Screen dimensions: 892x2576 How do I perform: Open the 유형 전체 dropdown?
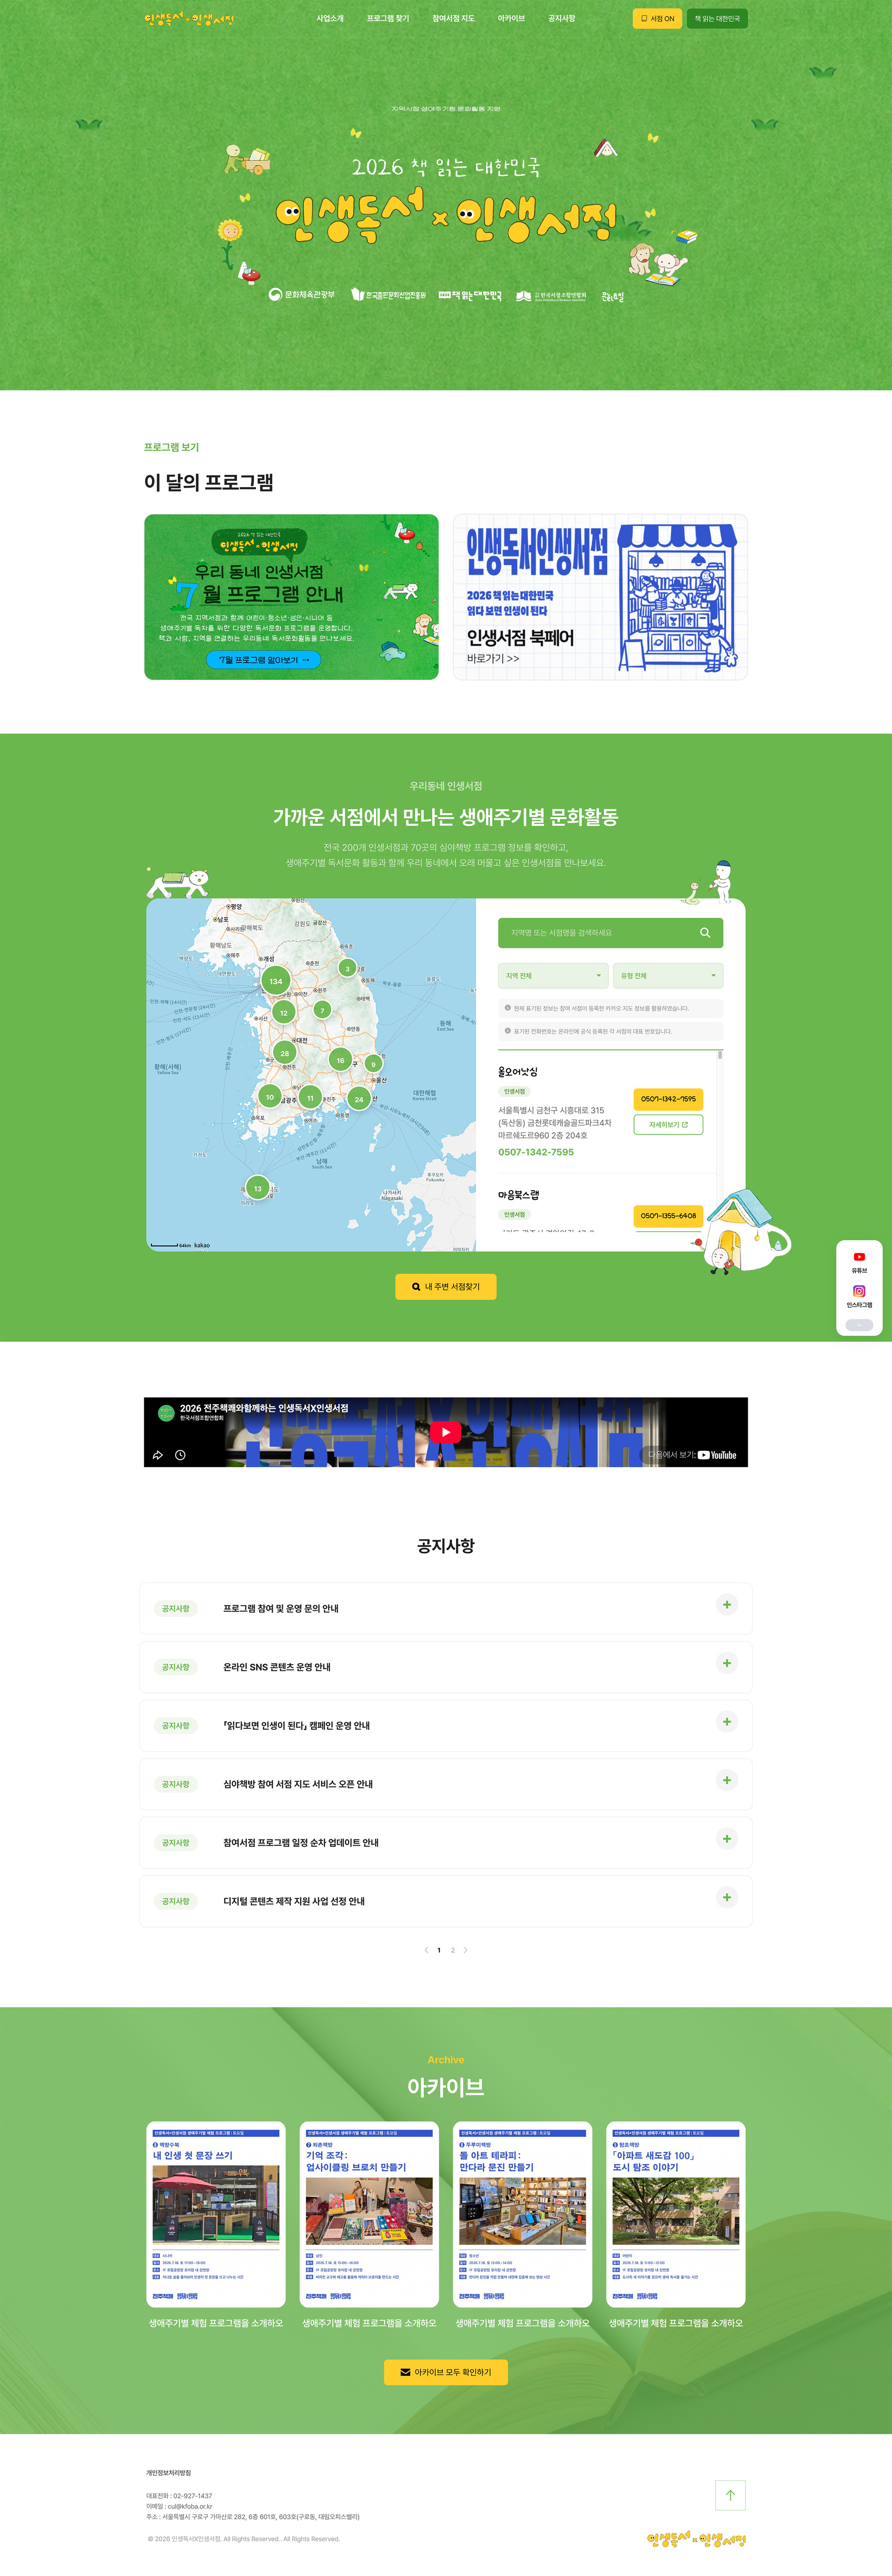tap(668, 976)
